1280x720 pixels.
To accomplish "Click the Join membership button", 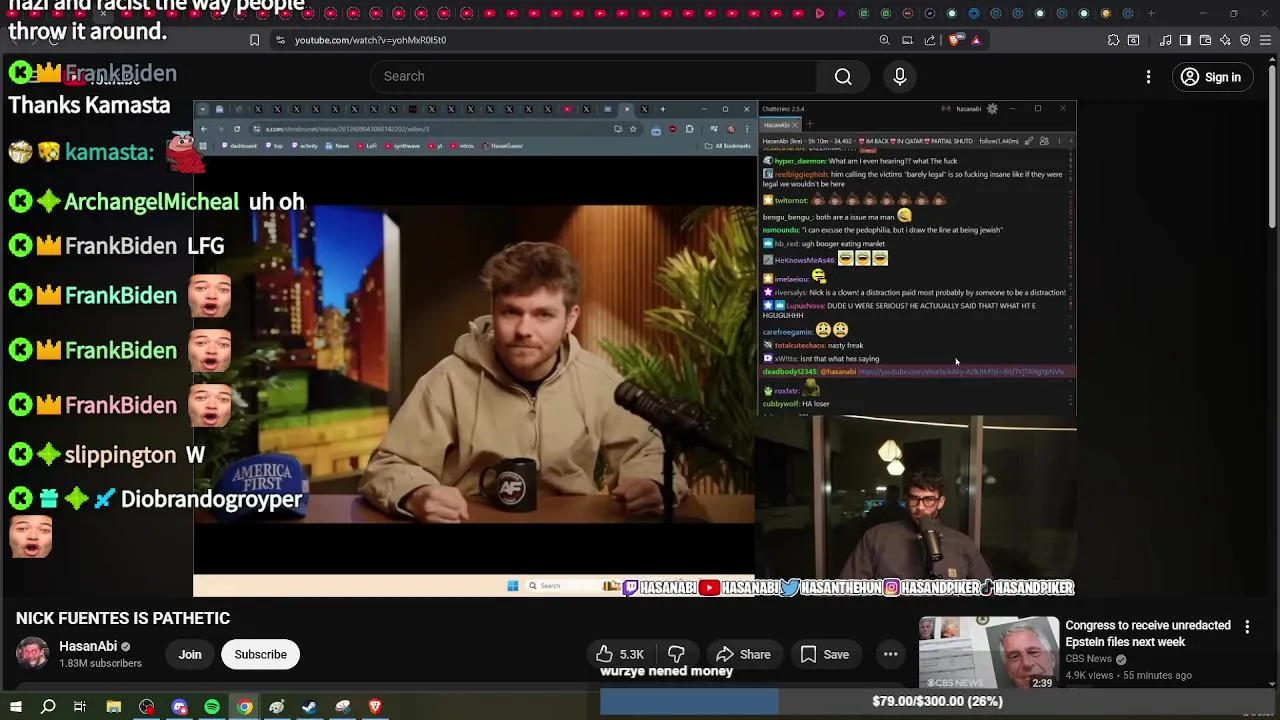I will click(x=190, y=654).
